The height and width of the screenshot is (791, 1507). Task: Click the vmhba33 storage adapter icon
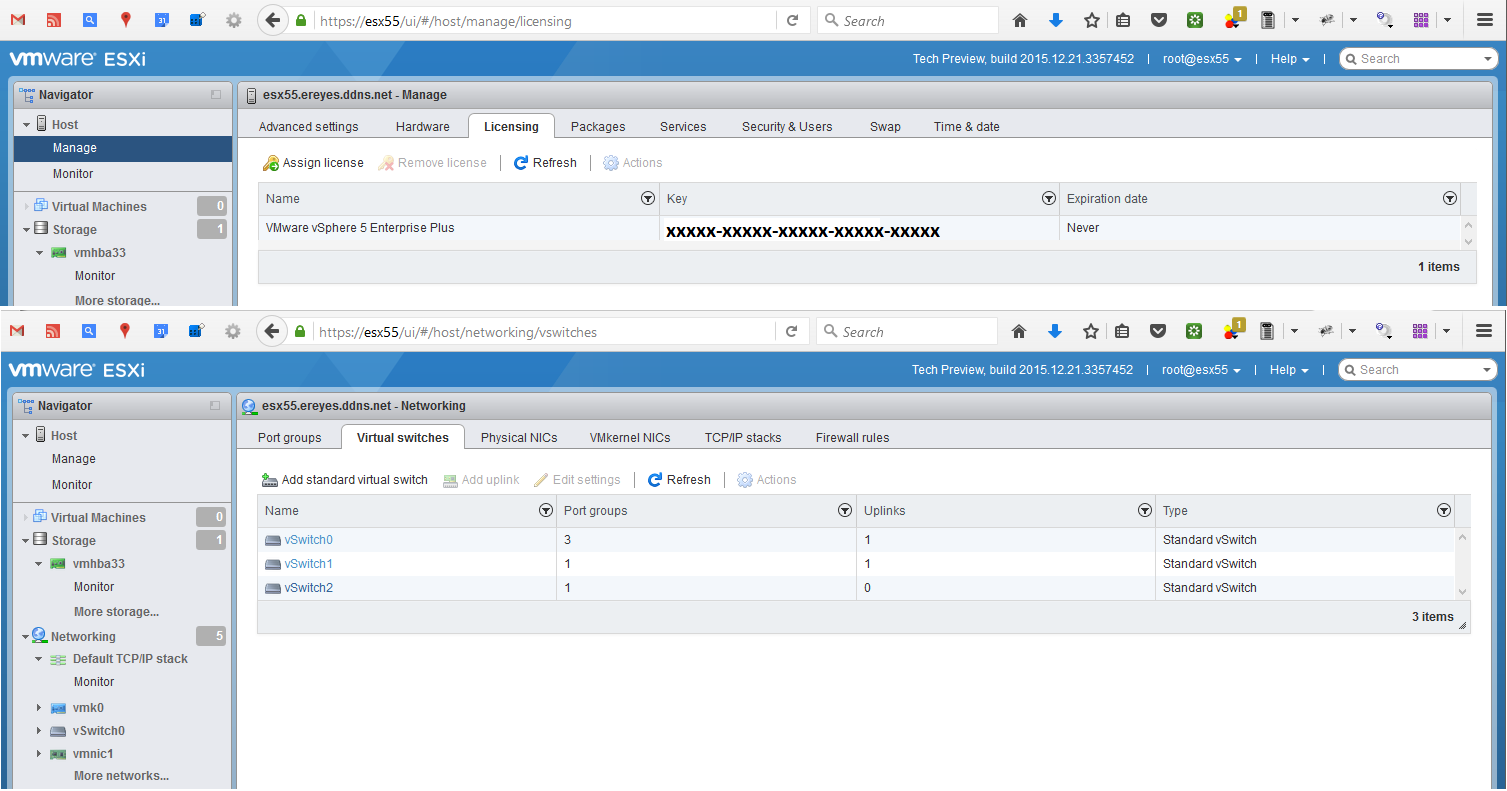58,252
